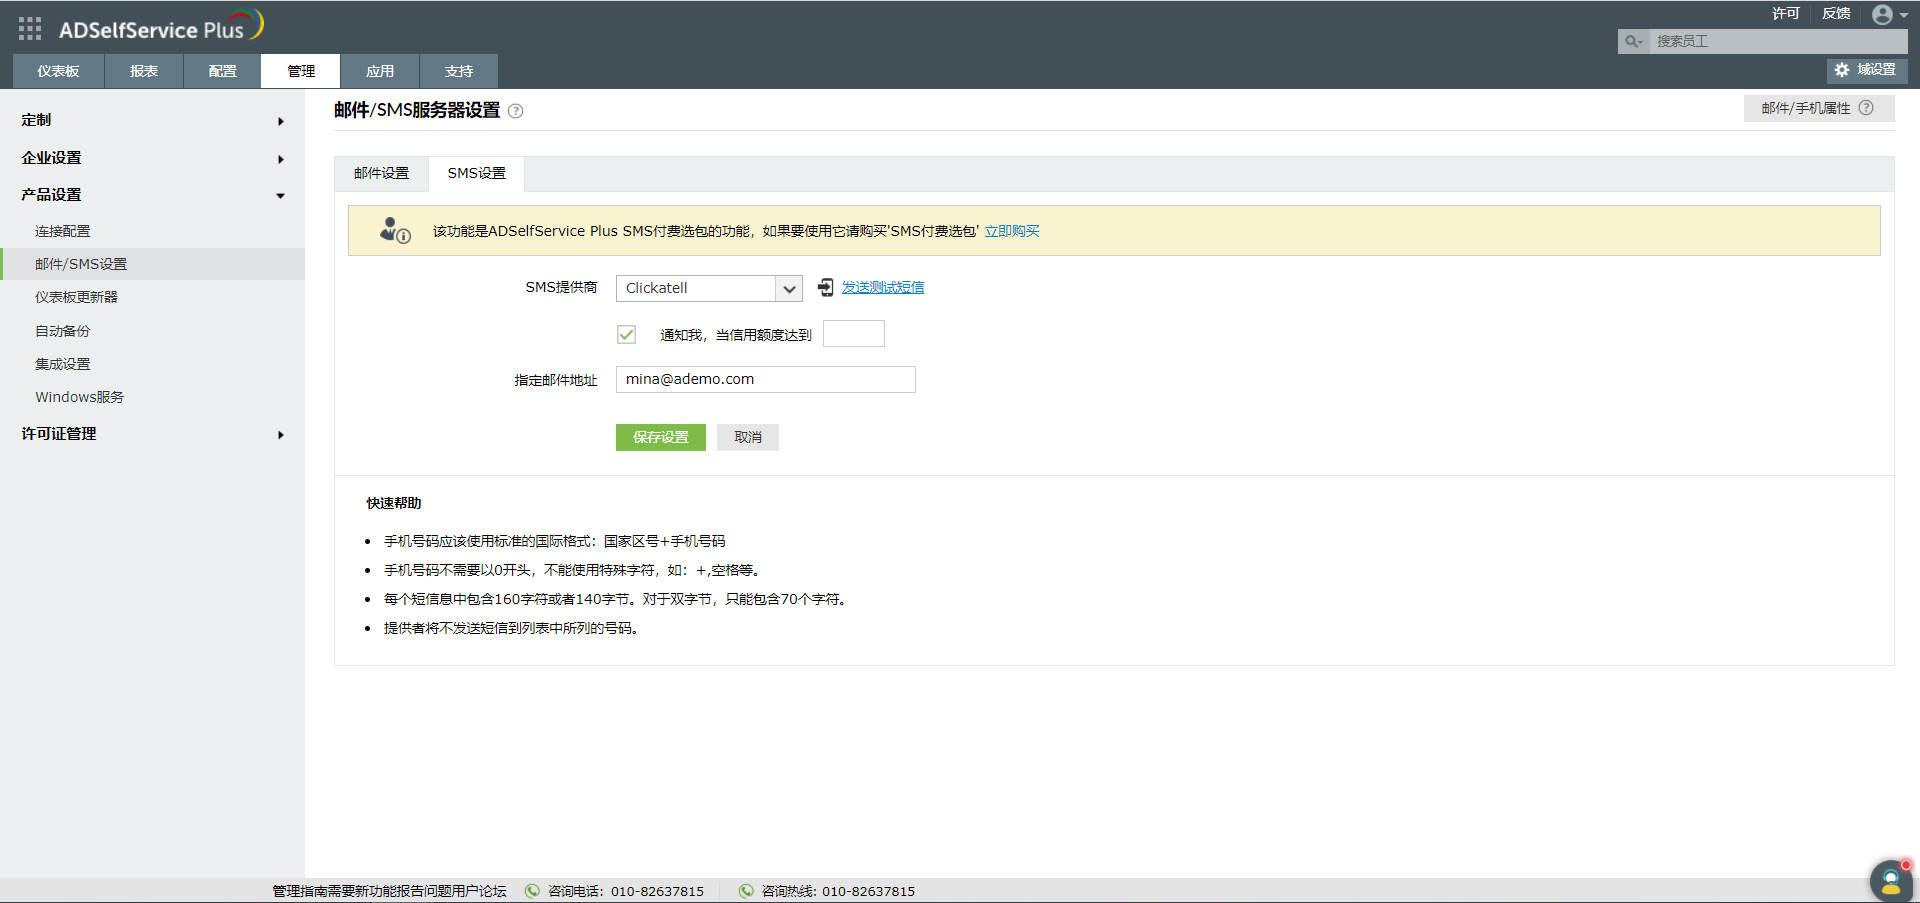The width and height of the screenshot is (1920, 903).
Task: Open the 反馈 link in header
Action: pos(1836,14)
